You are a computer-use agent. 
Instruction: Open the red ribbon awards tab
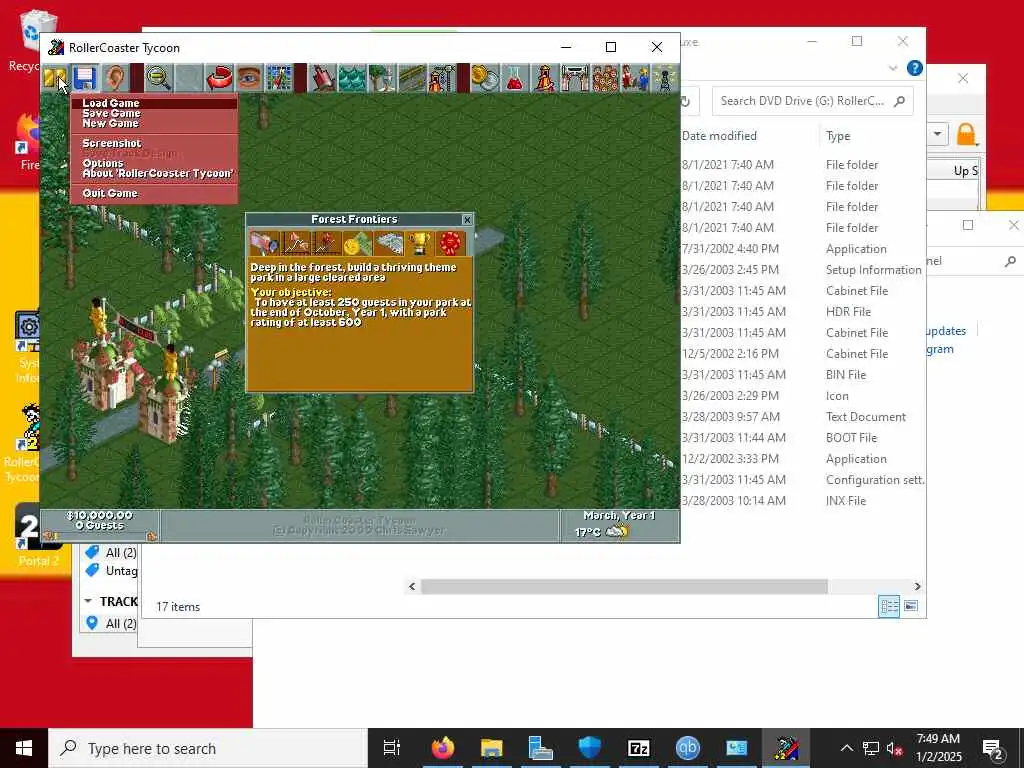[x=450, y=244]
